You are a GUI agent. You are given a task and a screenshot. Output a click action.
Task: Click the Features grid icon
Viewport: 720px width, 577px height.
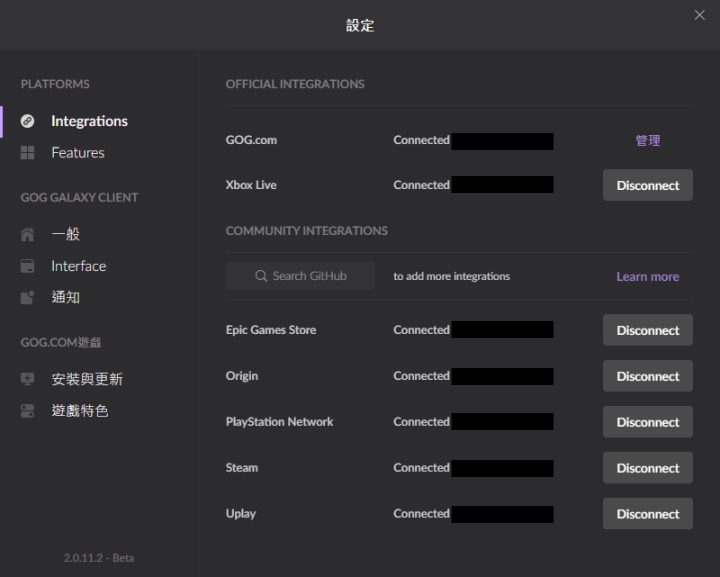28,152
